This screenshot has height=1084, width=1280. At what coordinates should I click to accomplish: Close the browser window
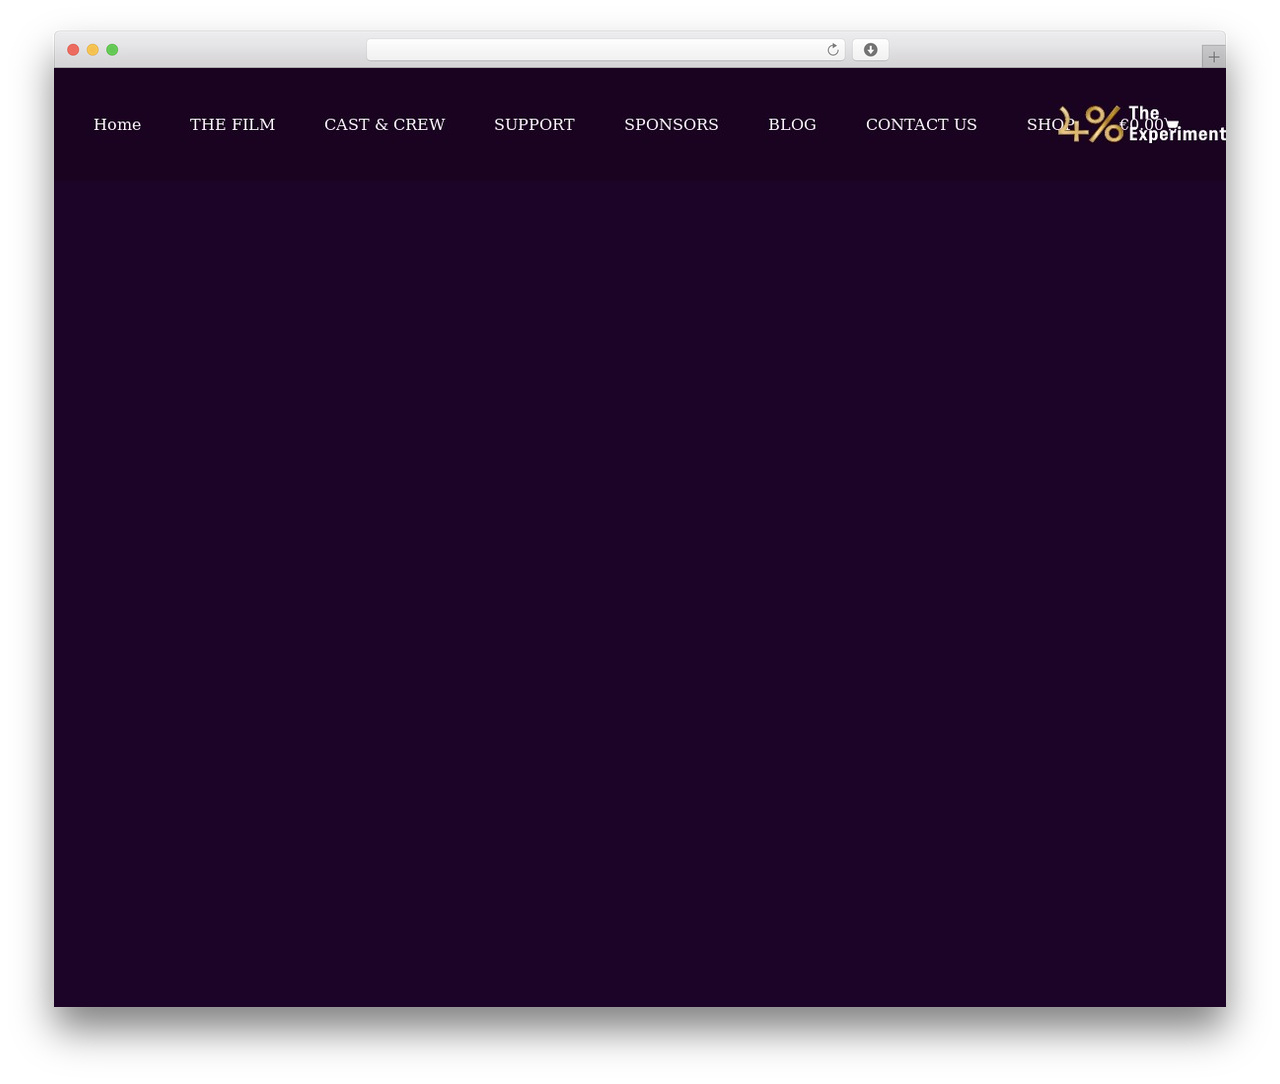[73, 50]
